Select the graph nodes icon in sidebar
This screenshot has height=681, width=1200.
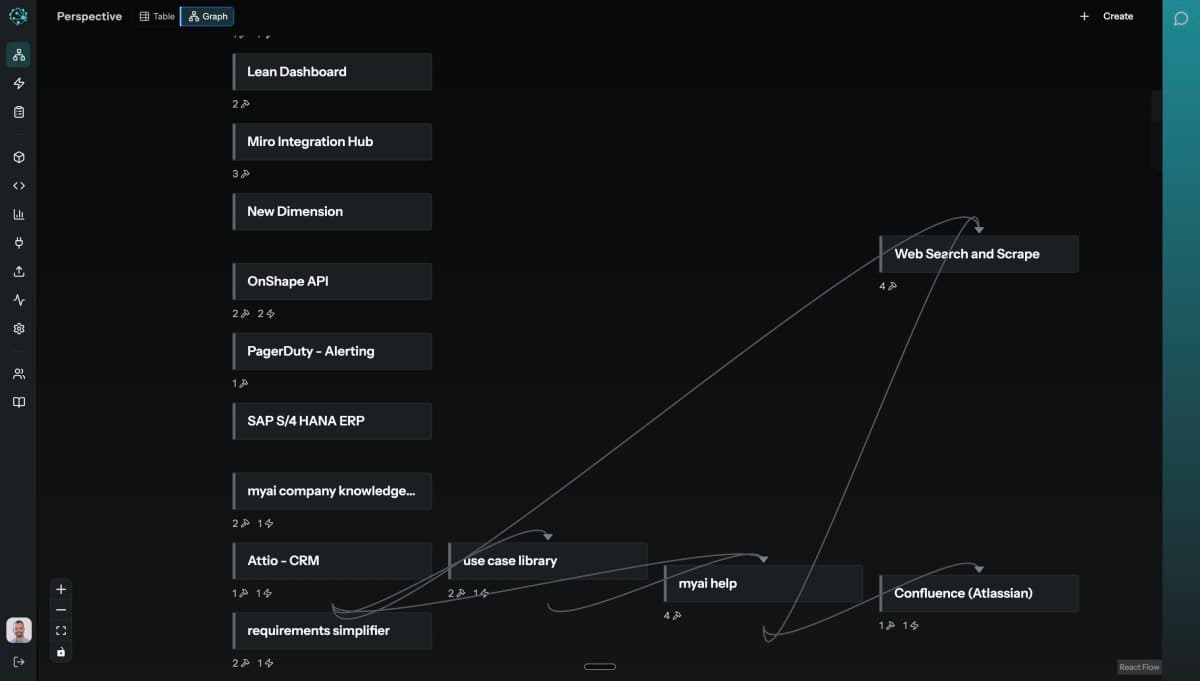pyautogui.click(x=18, y=55)
